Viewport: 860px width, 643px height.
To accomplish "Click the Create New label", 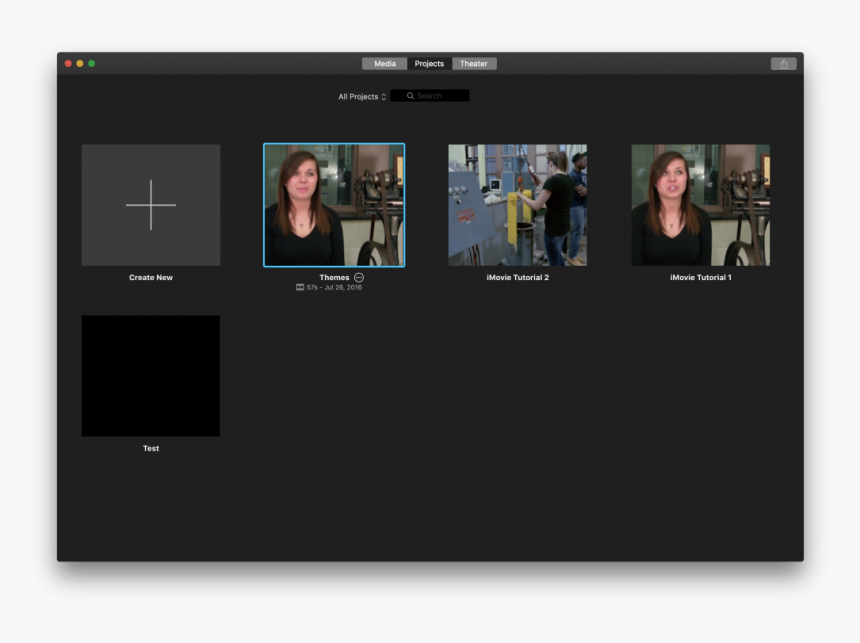I will tap(150, 277).
